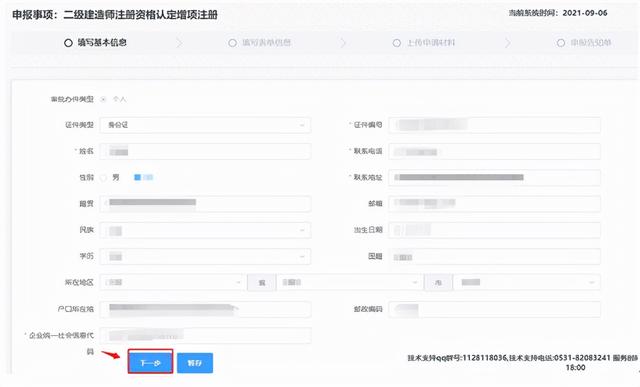Click the 籍贯 input field
Image resolution: width=640 pixels, height=387 pixels.
tap(205, 204)
